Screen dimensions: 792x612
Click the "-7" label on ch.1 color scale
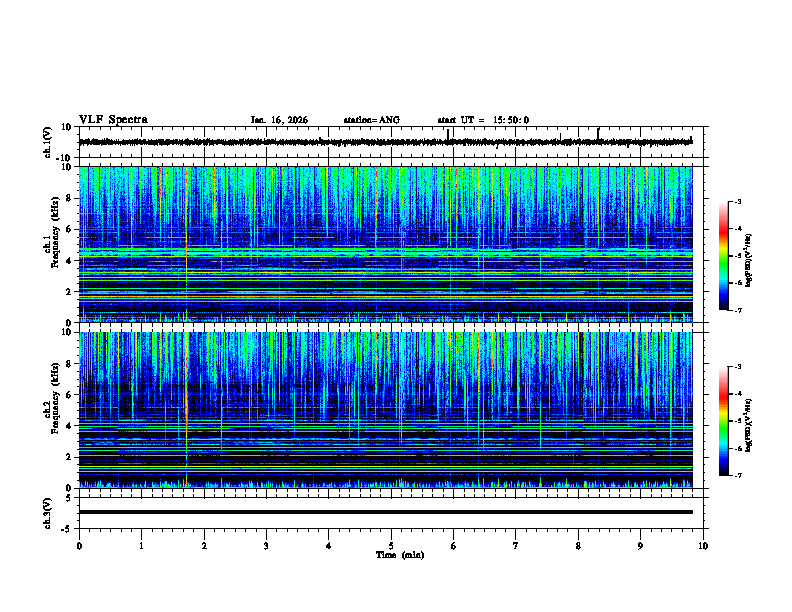(x=737, y=310)
